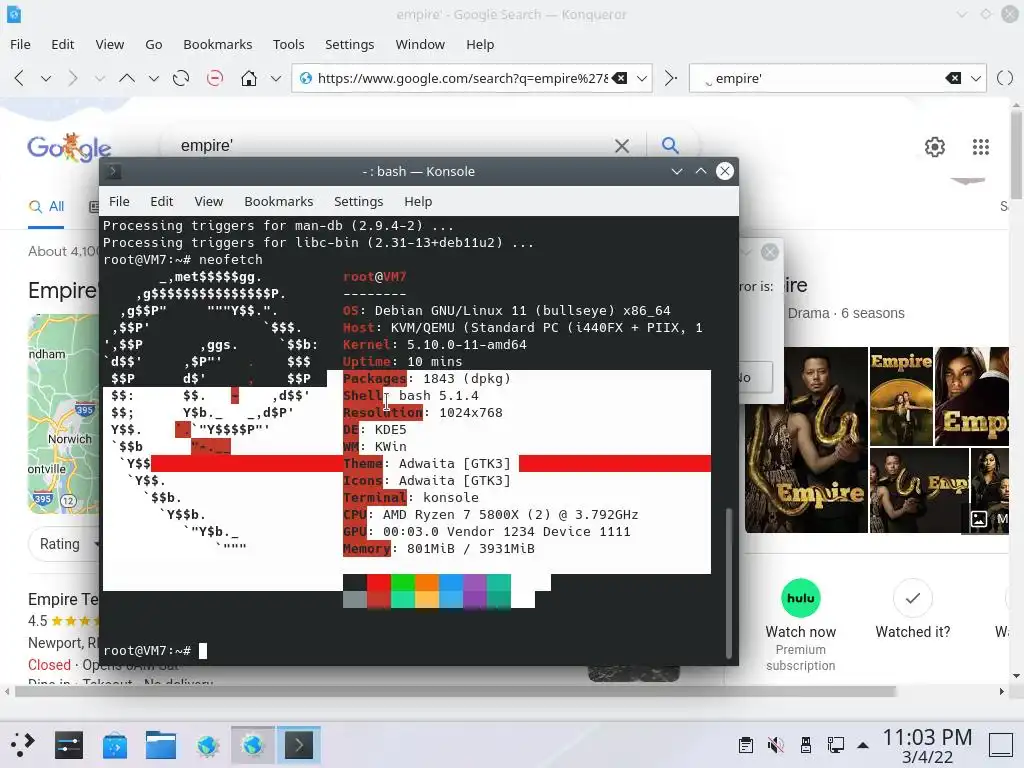Open Konsole Help menu
Image resolution: width=1024 pixels, height=768 pixels.
(x=418, y=202)
